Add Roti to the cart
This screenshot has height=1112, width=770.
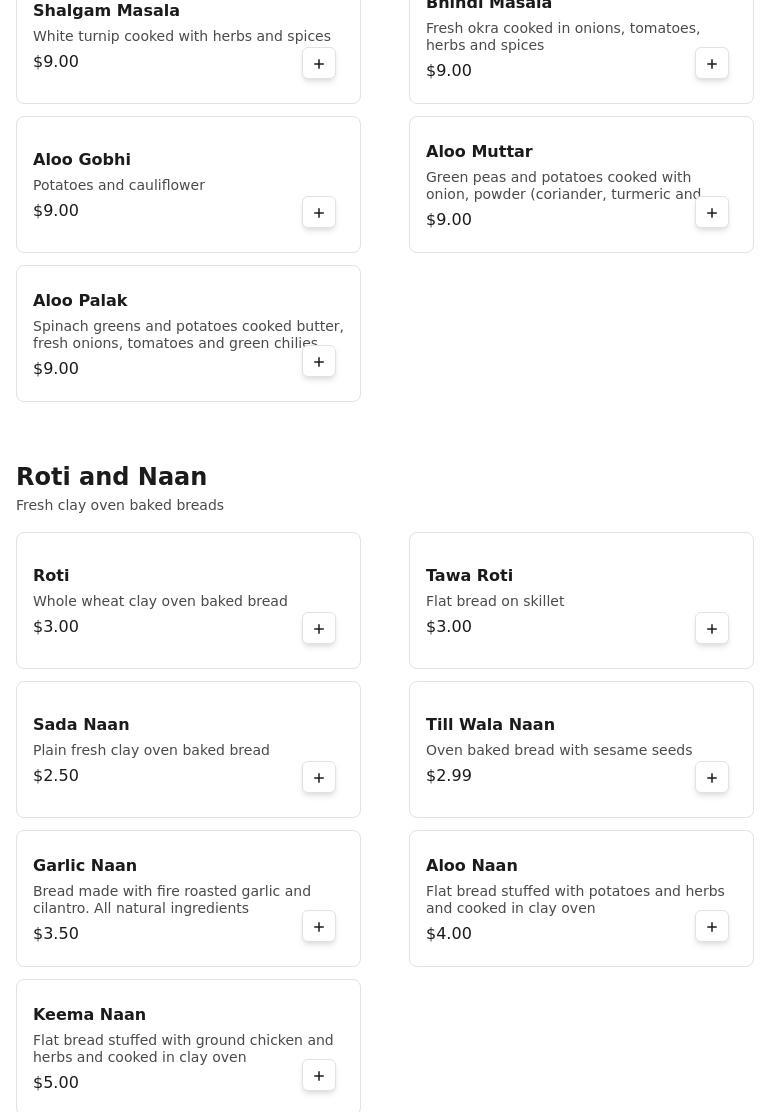click(319, 629)
